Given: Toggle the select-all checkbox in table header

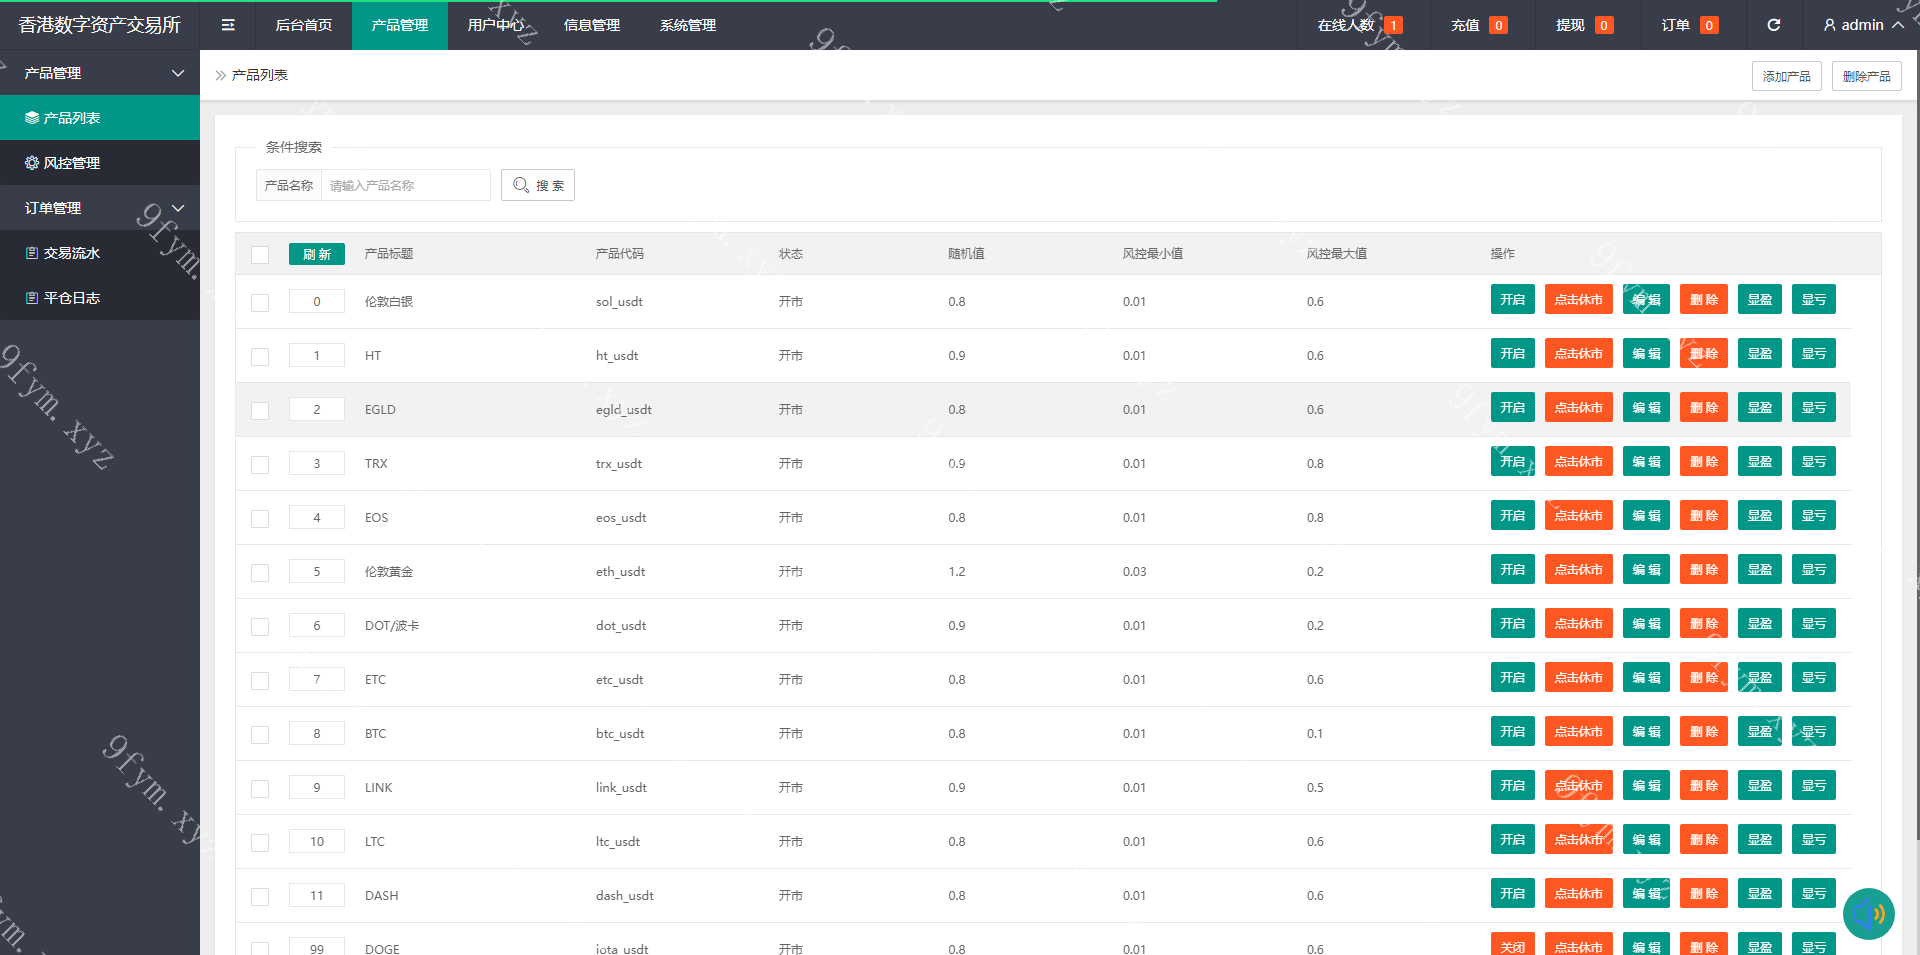Looking at the screenshot, I should 260,255.
